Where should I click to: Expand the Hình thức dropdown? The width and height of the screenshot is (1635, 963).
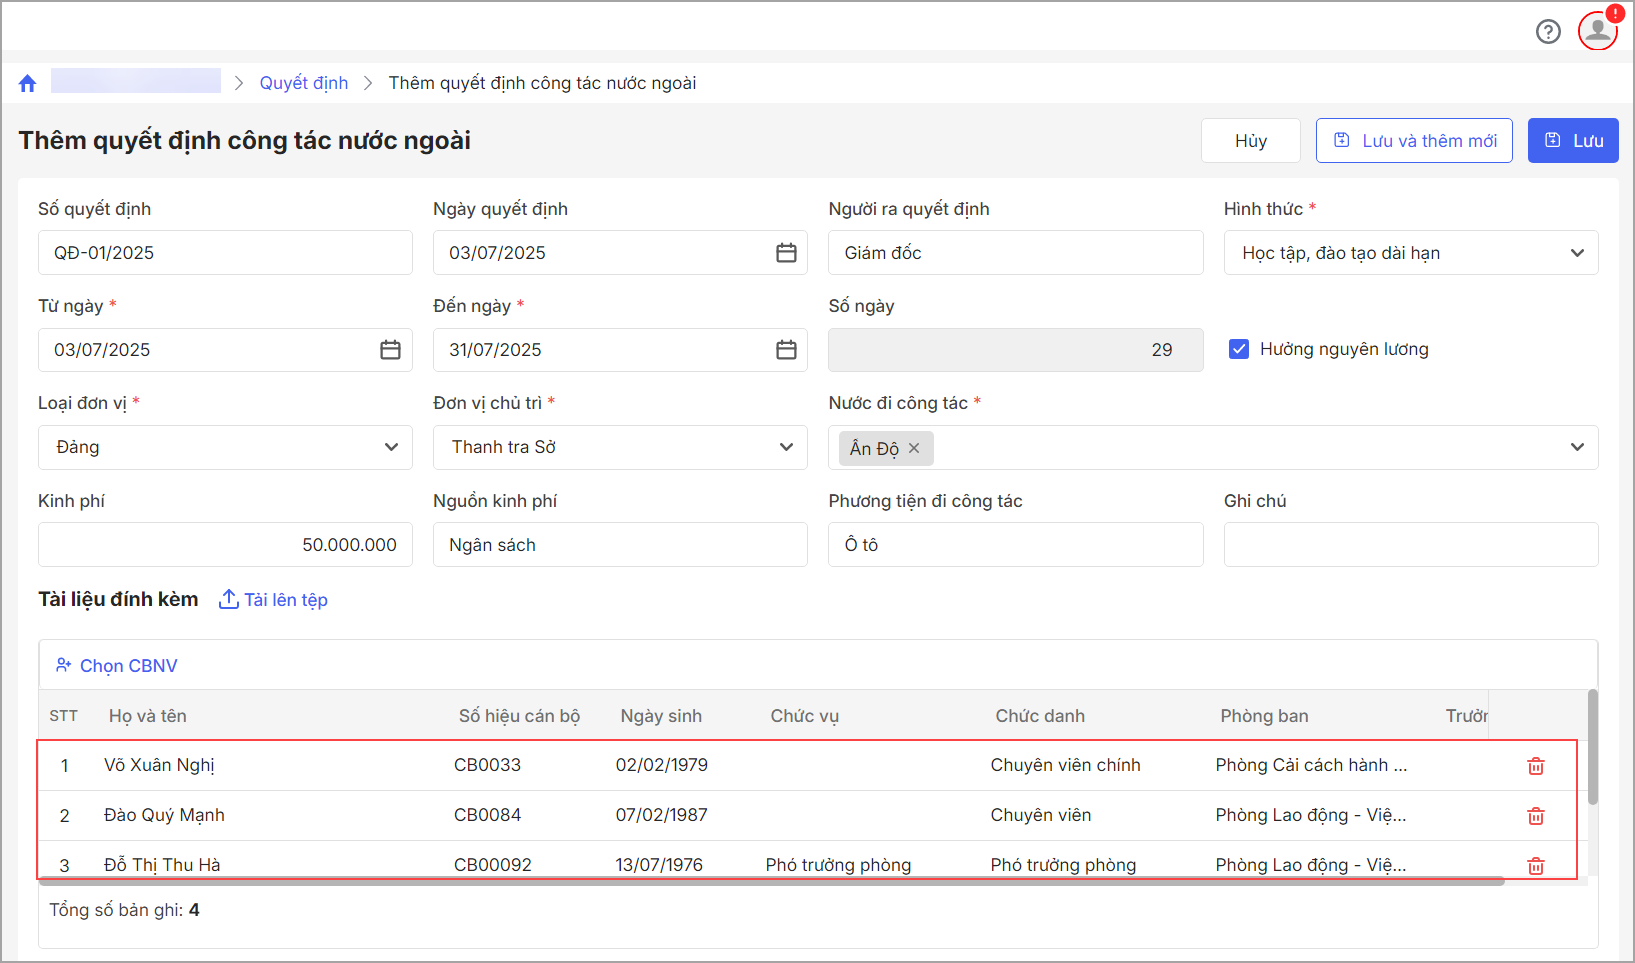(x=1576, y=253)
